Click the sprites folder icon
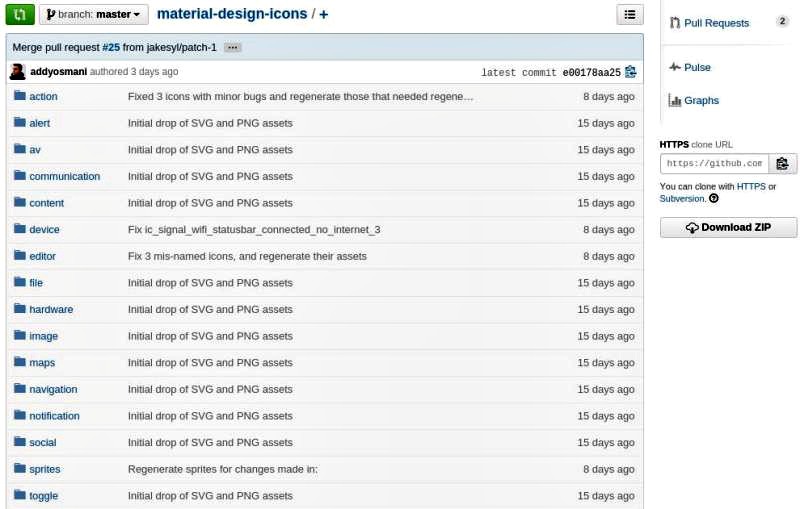 pyautogui.click(x=20, y=468)
